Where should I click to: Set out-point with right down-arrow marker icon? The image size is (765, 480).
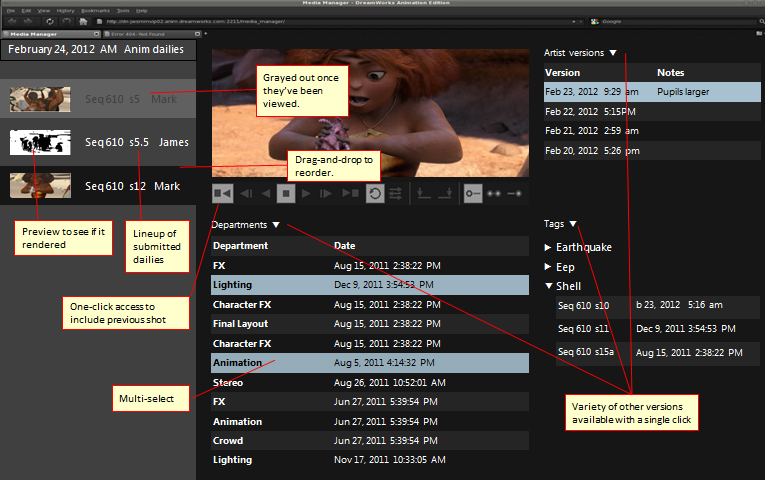[445, 194]
